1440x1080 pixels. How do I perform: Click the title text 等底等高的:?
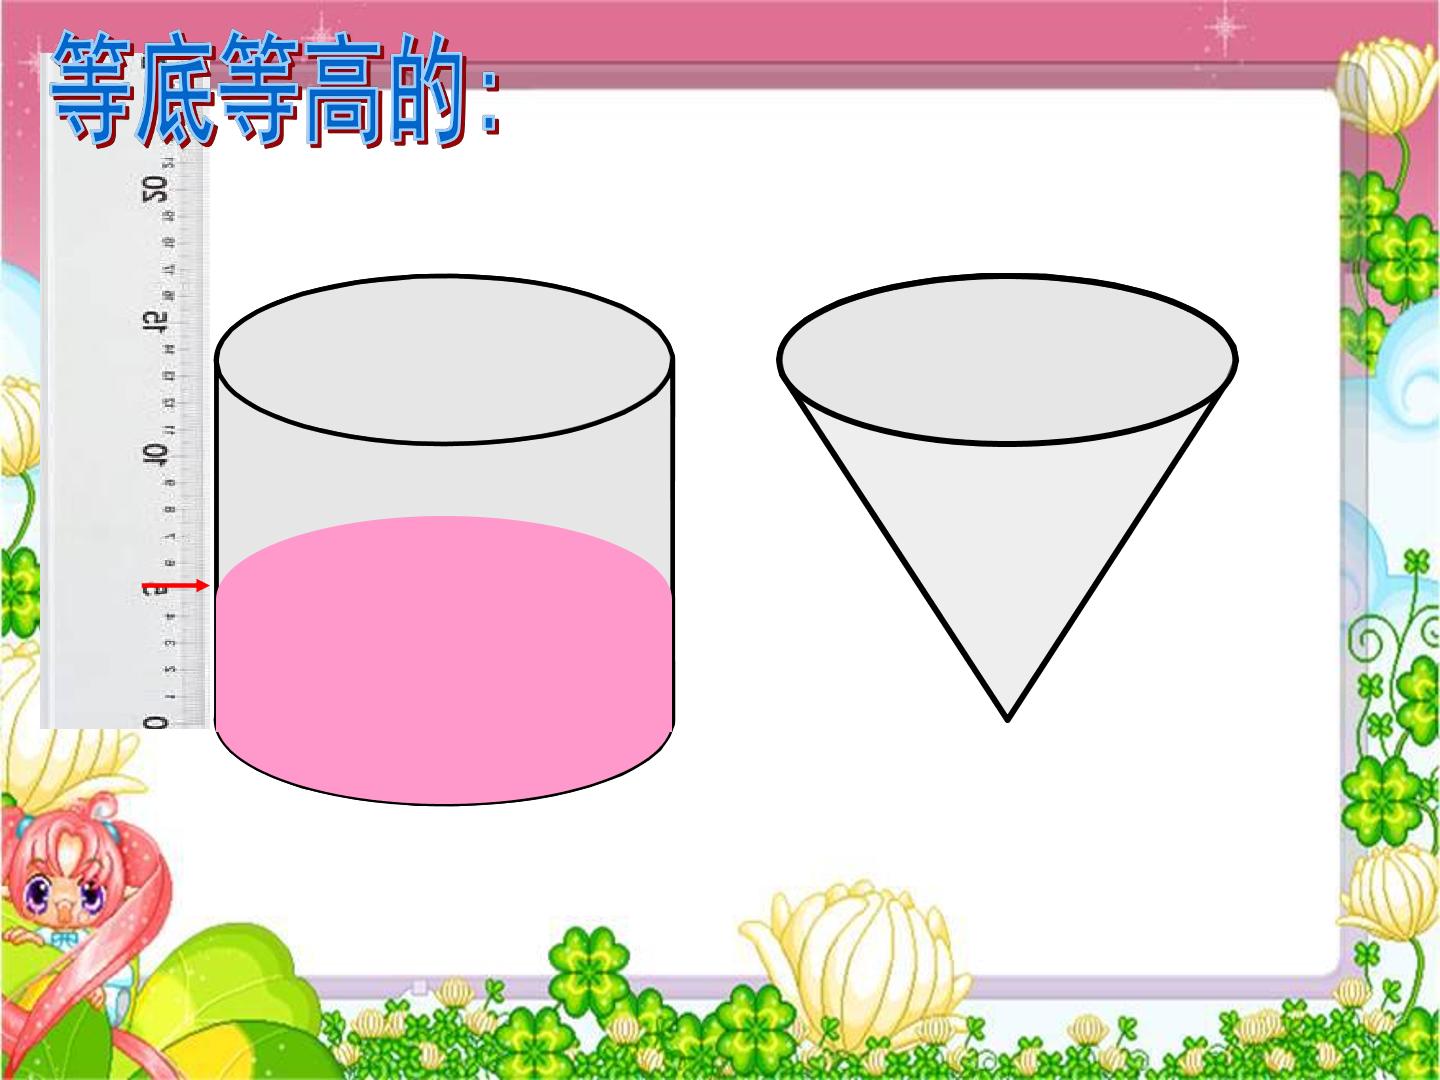[275, 90]
